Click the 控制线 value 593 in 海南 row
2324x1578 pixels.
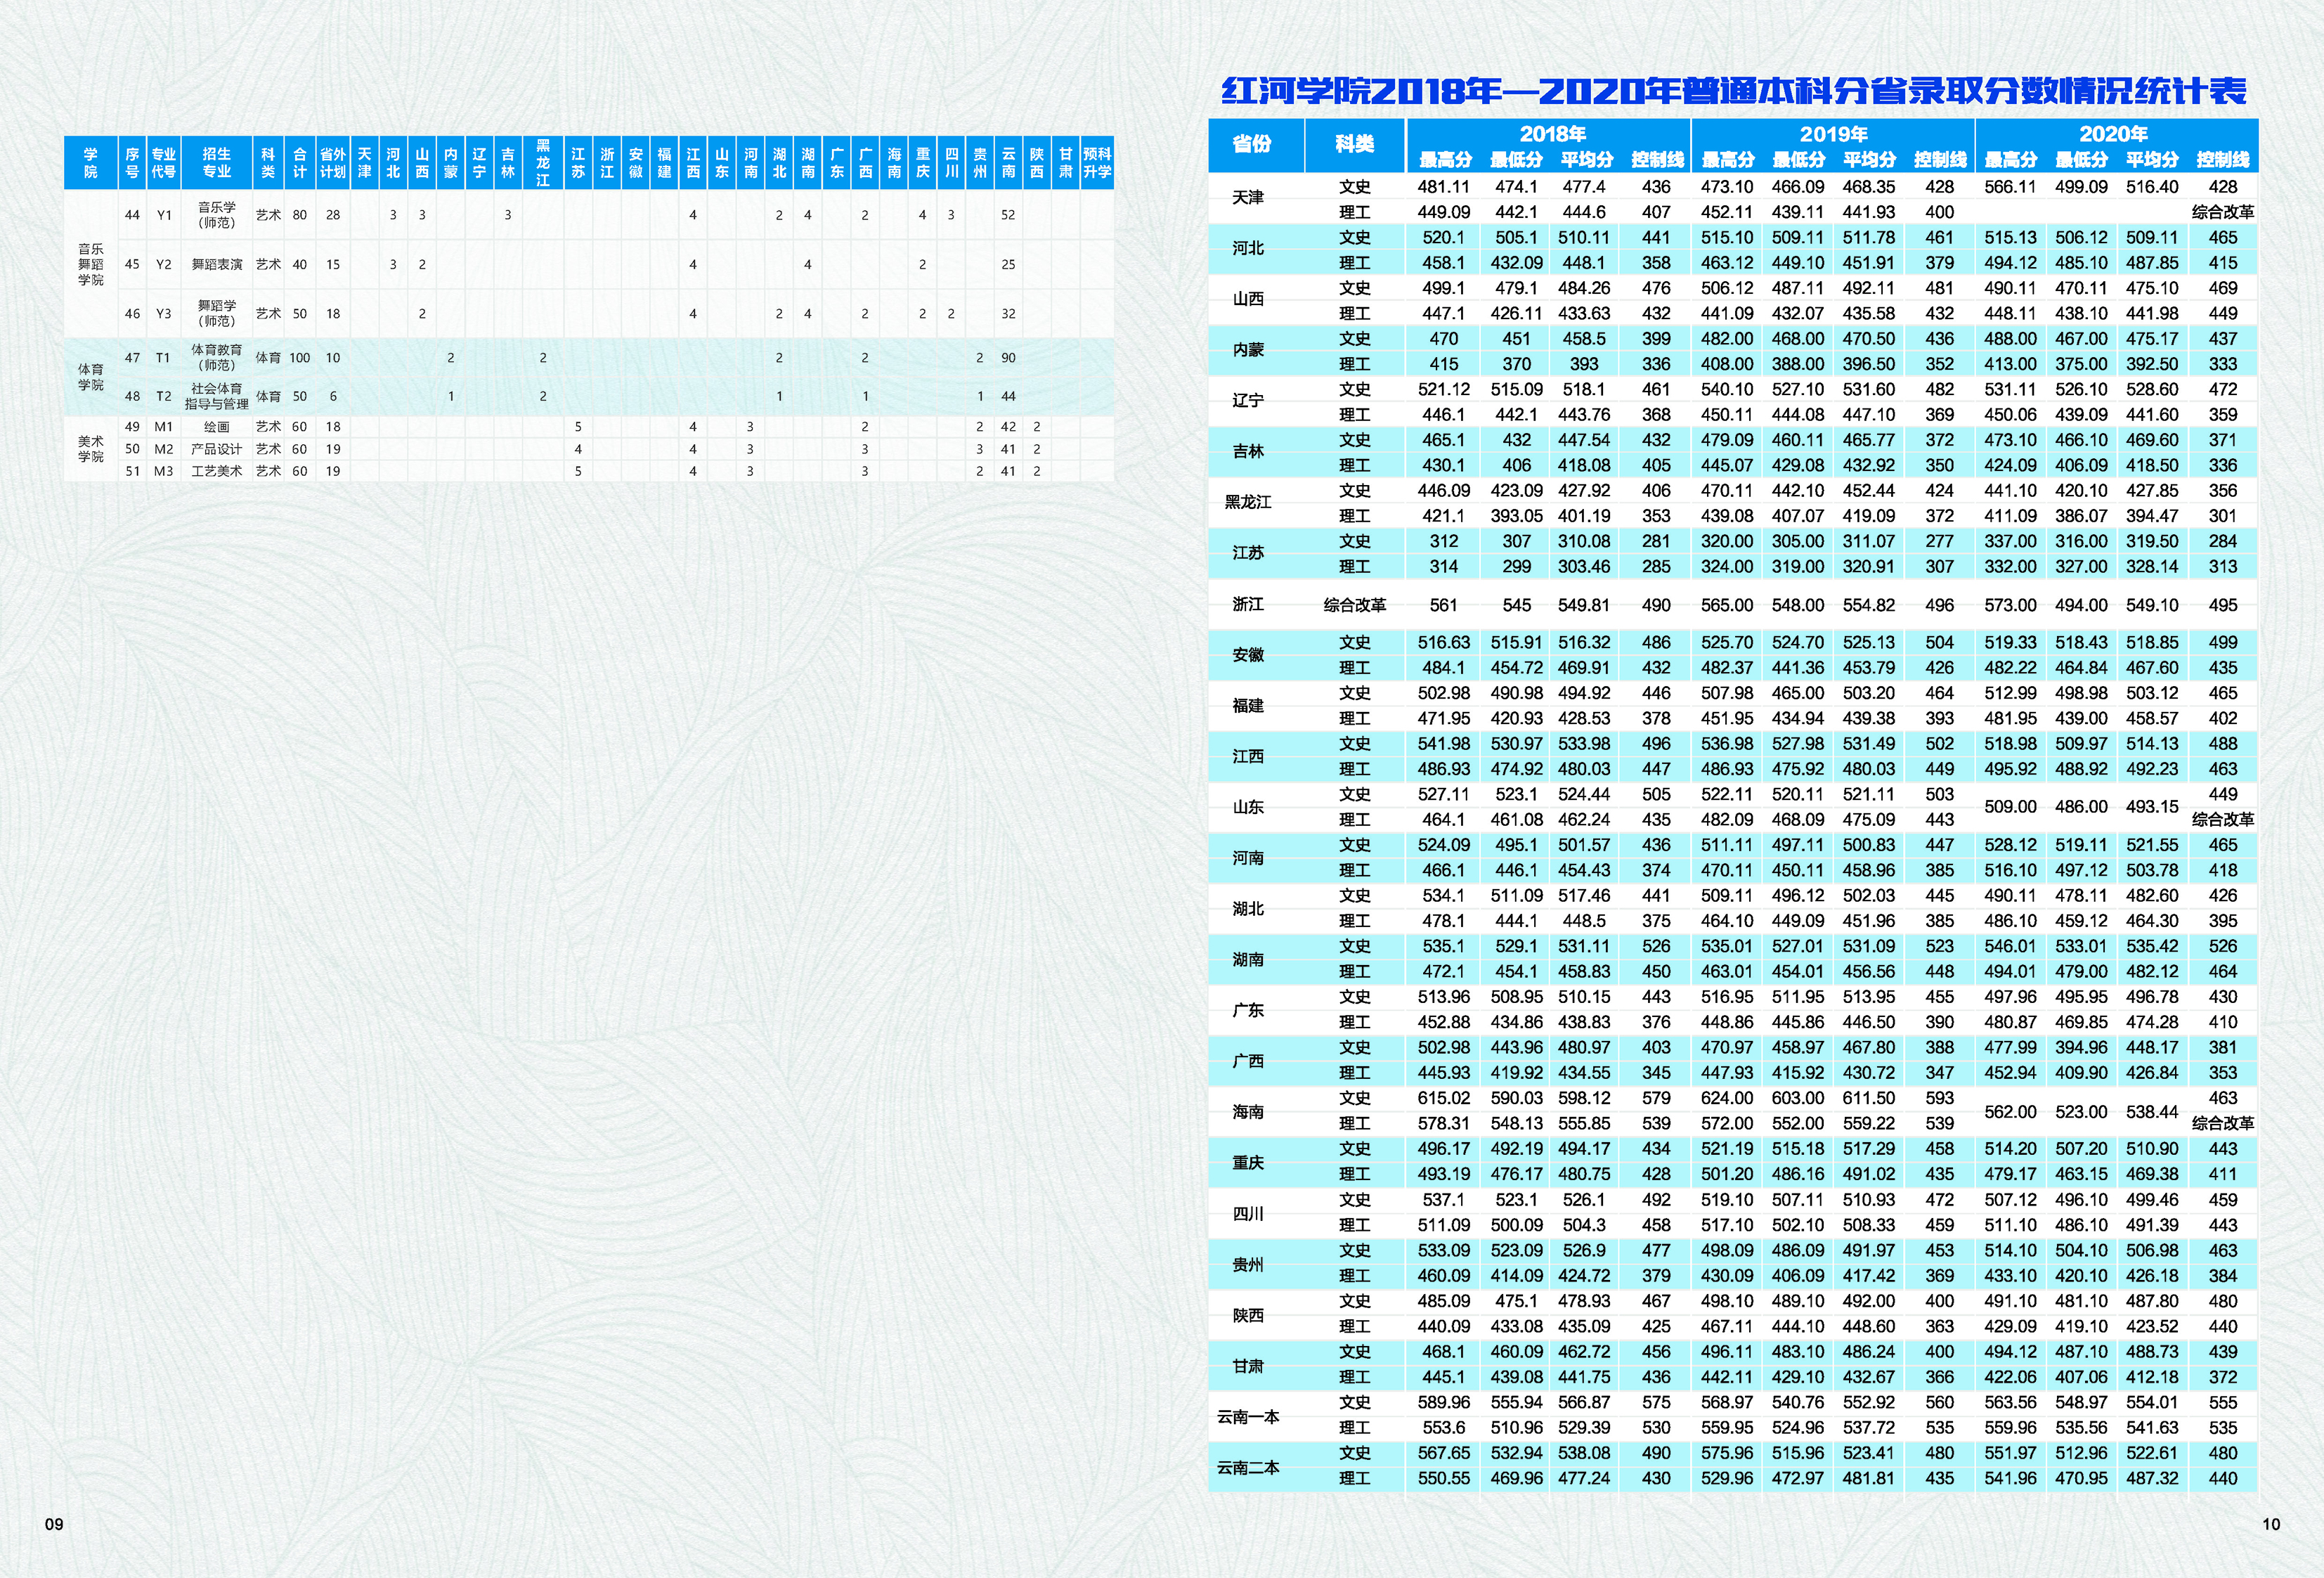click(x=1939, y=1098)
